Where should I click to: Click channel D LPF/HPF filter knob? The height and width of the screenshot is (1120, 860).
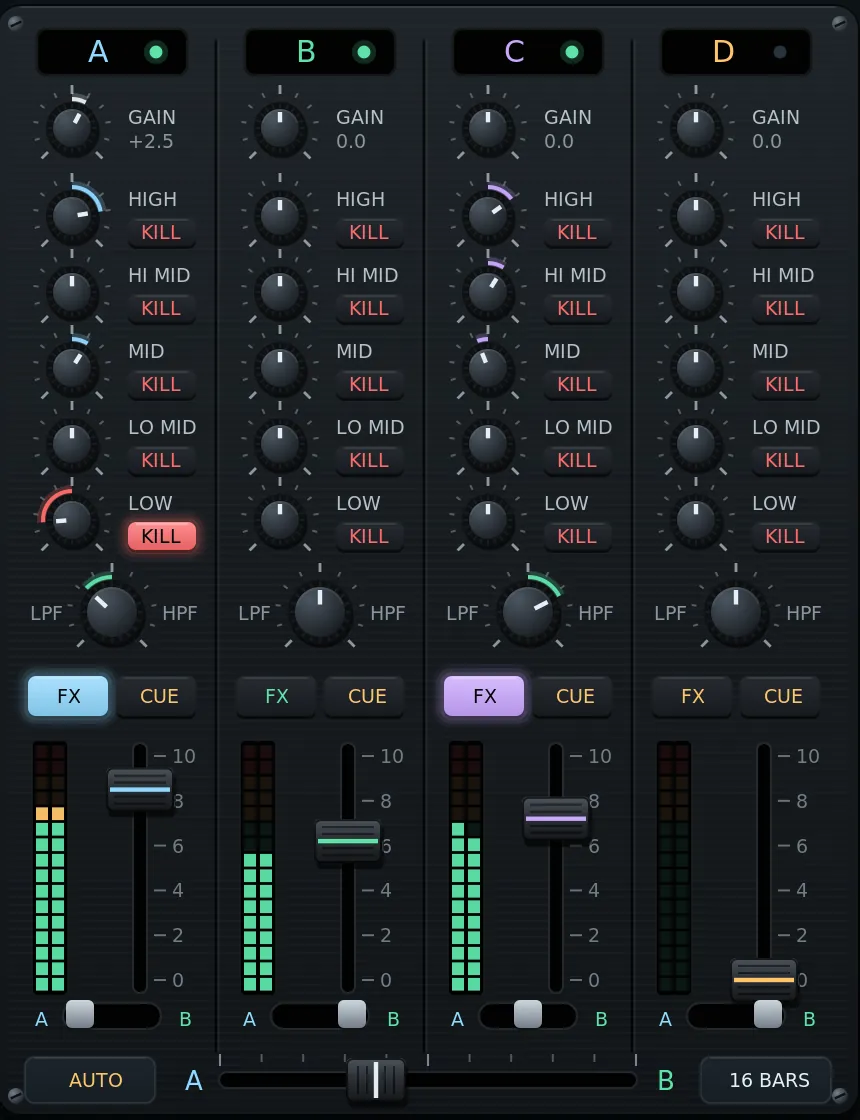pyautogui.click(x=736, y=614)
